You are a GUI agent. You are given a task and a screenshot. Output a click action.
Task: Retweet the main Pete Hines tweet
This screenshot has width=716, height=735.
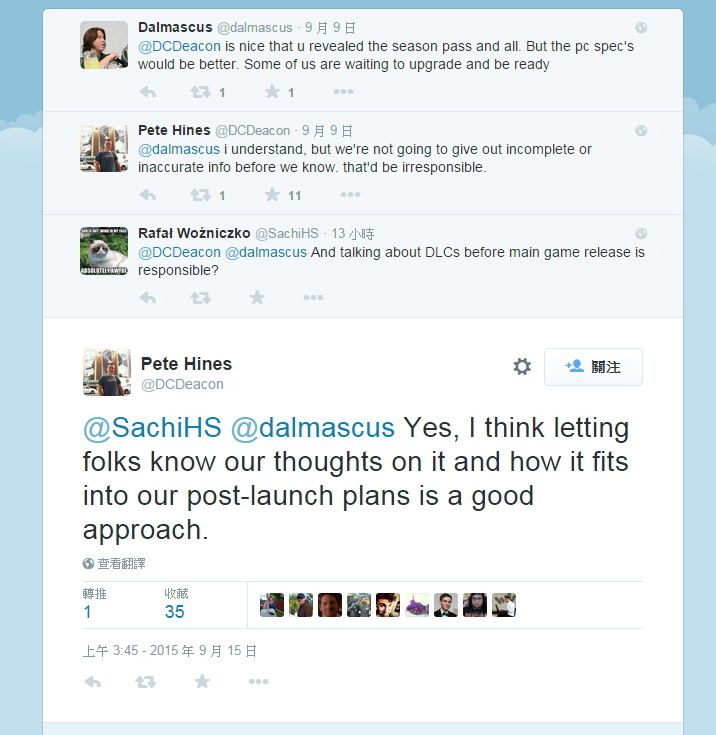[146, 682]
